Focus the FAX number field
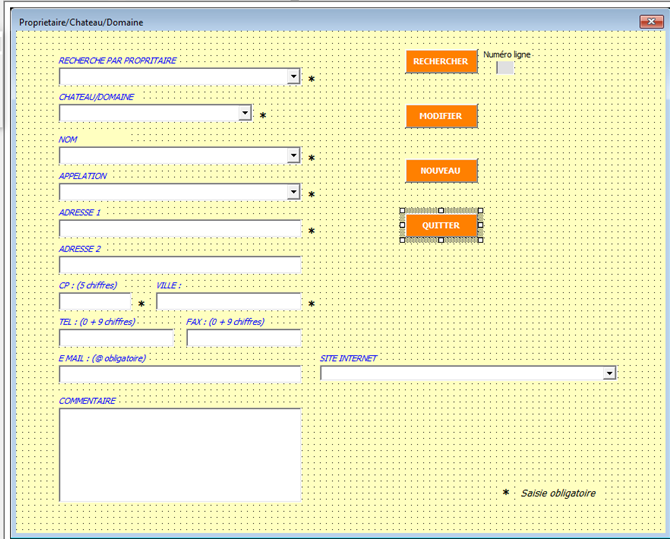This screenshot has height=539, width=670. pos(243,338)
